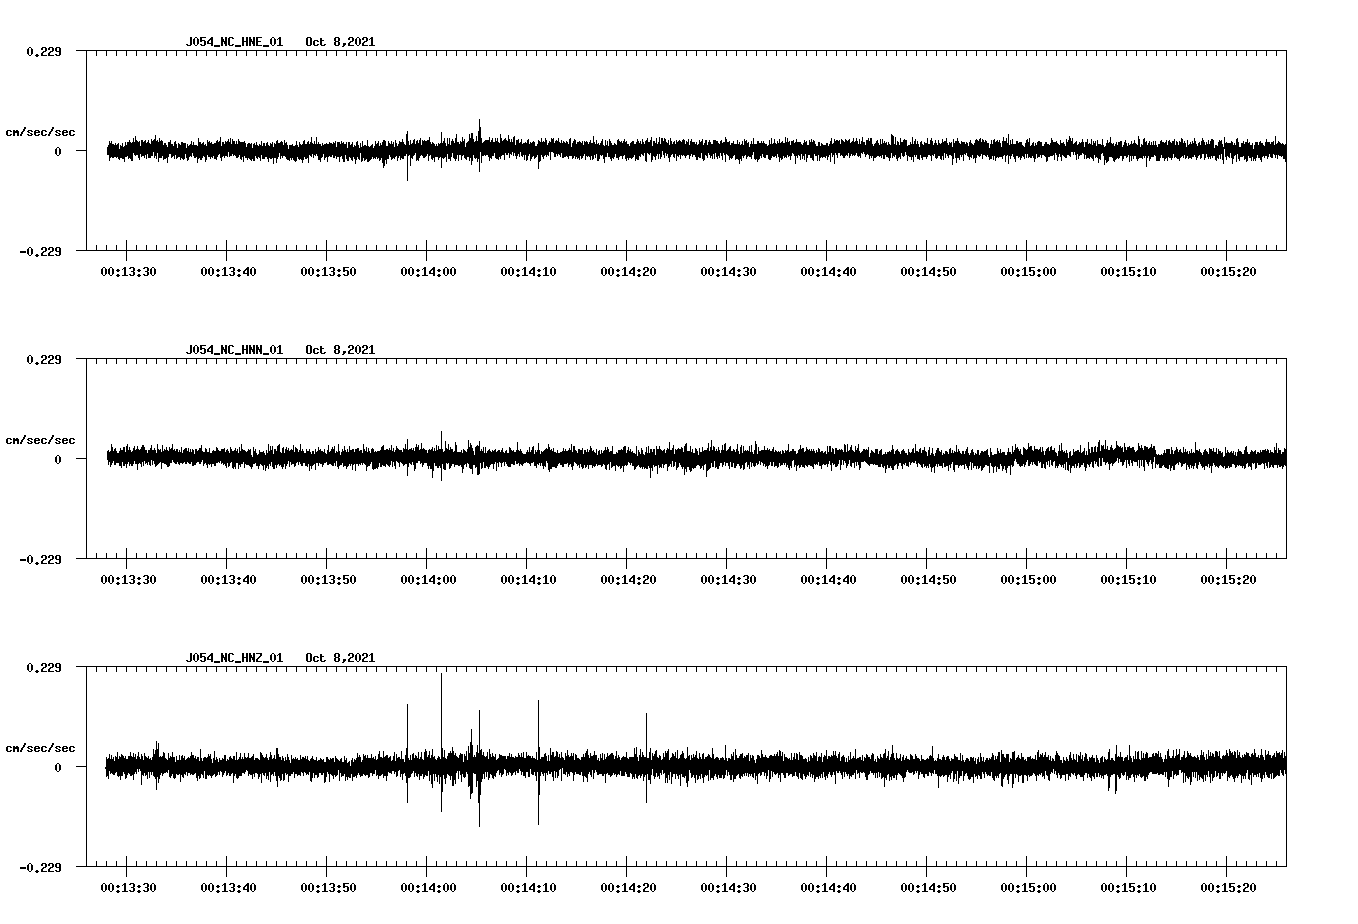Click the cm/sec/sec unit label on HNZ plot
The image size is (1358, 924).
40,748
